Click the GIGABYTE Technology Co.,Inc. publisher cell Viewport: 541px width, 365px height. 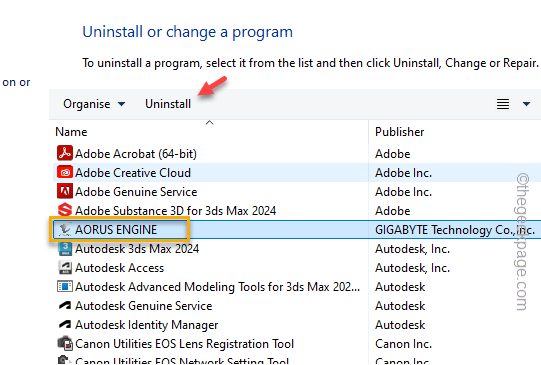point(455,230)
